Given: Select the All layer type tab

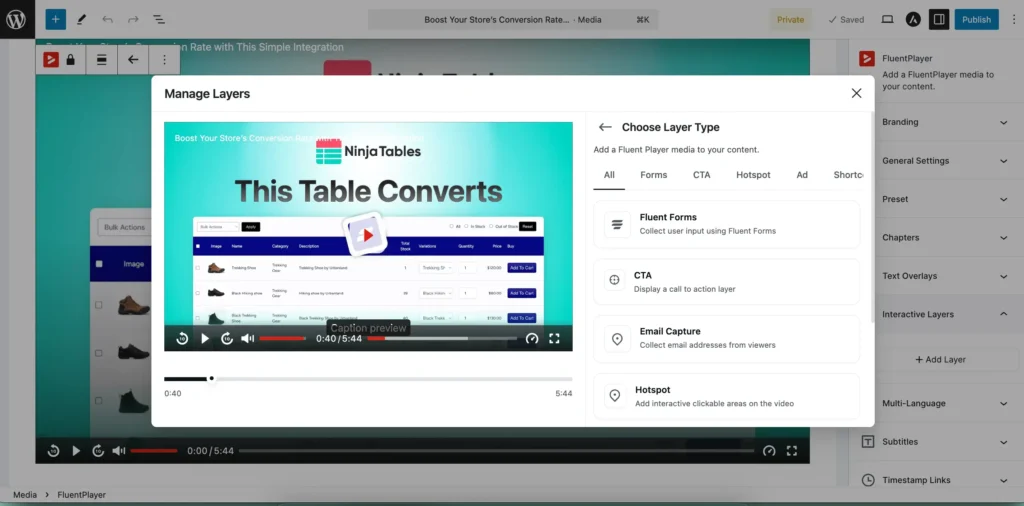Looking at the screenshot, I should pos(609,175).
